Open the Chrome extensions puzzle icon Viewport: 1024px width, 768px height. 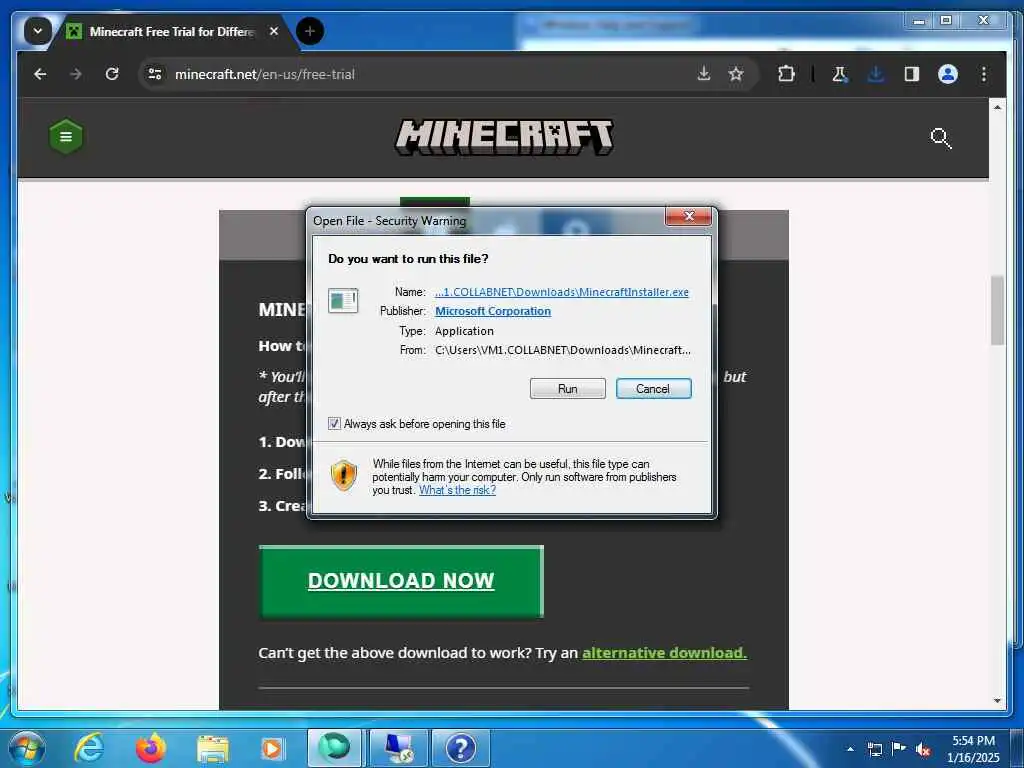(786, 74)
